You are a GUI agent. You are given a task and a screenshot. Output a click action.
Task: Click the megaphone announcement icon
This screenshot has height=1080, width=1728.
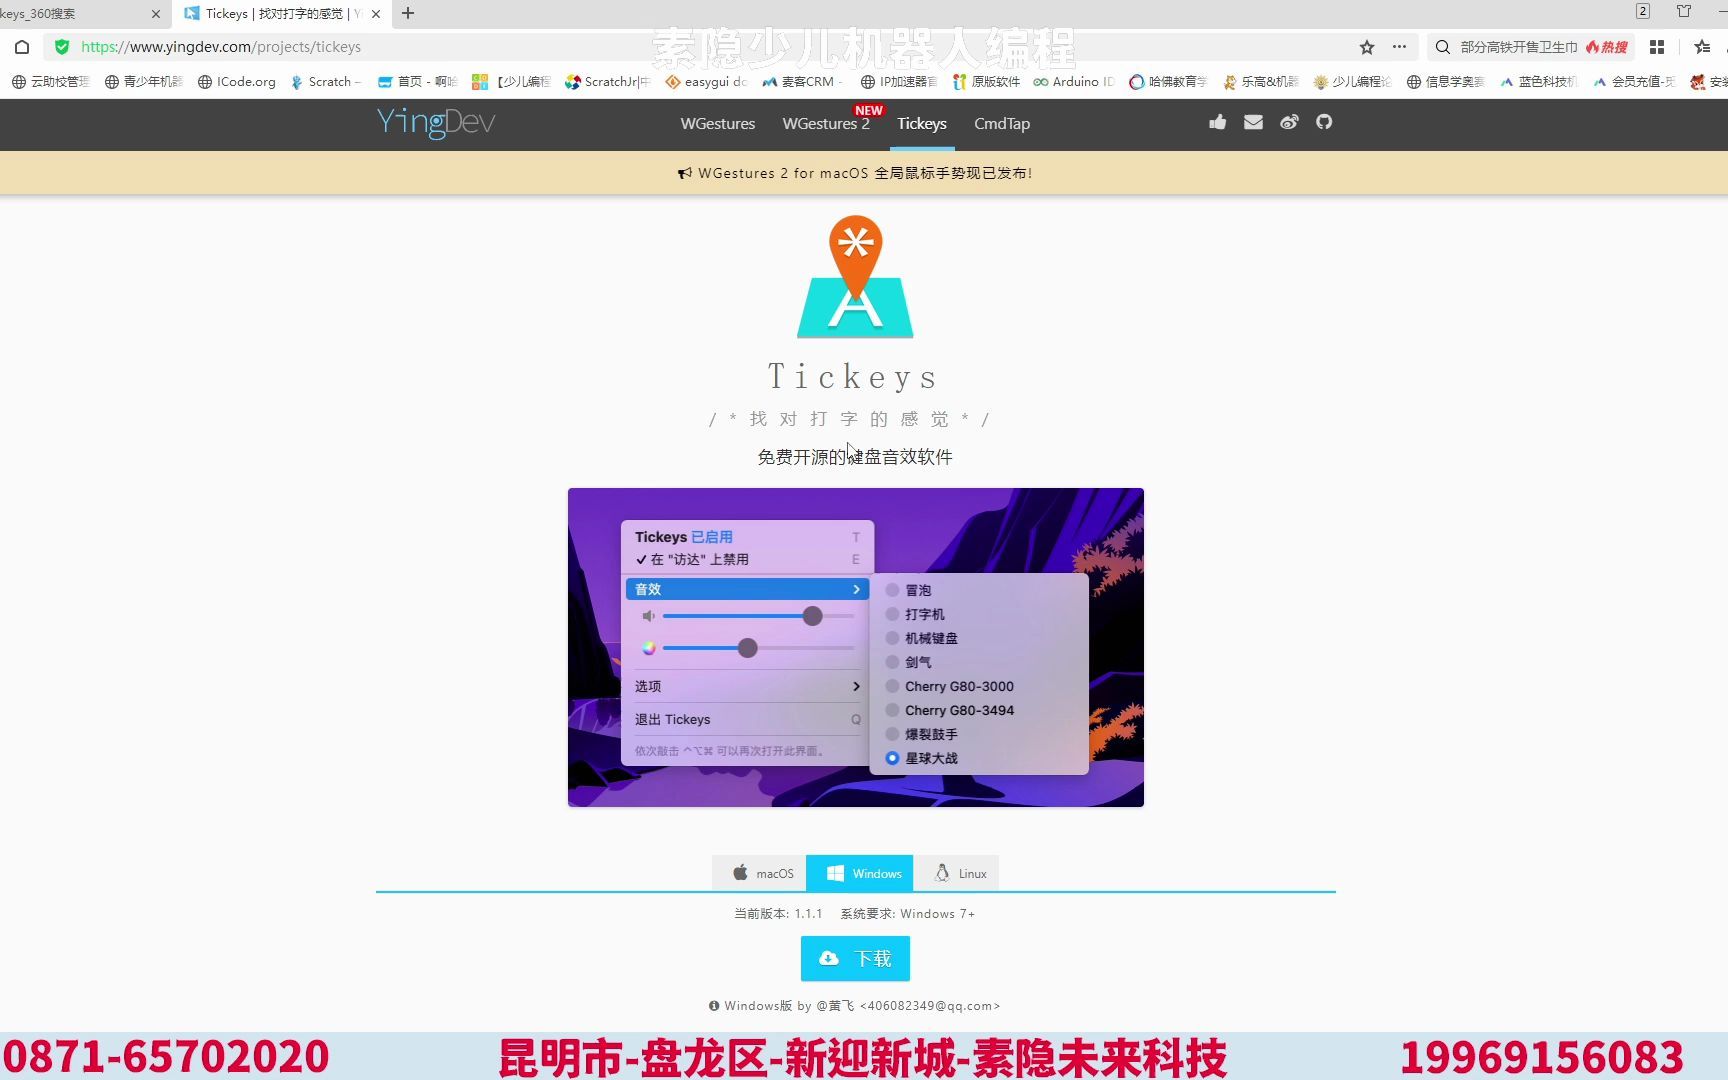click(x=685, y=173)
